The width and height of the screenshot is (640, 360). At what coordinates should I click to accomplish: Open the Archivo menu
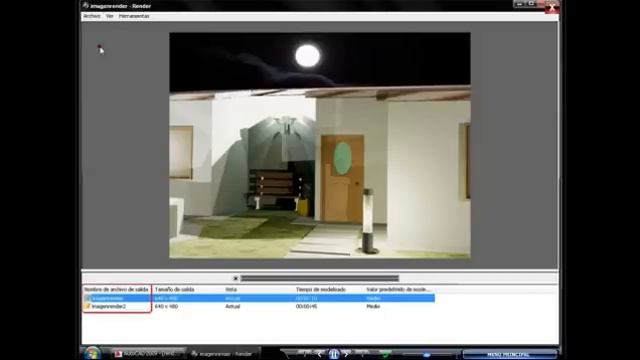pyautogui.click(x=91, y=16)
